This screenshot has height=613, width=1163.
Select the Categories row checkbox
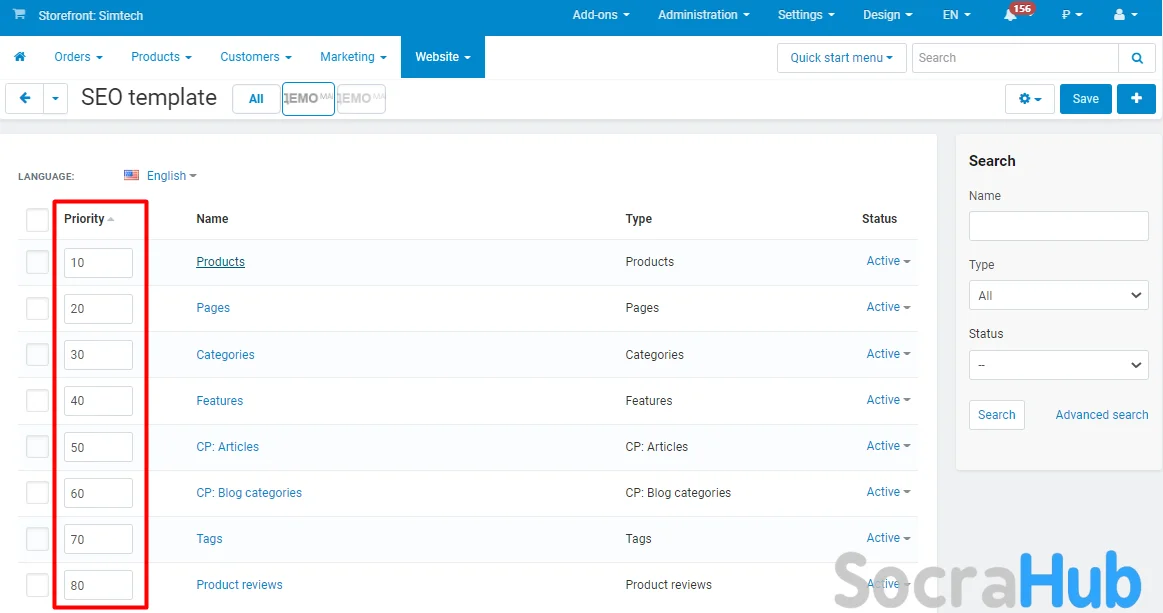(x=37, y=354)
